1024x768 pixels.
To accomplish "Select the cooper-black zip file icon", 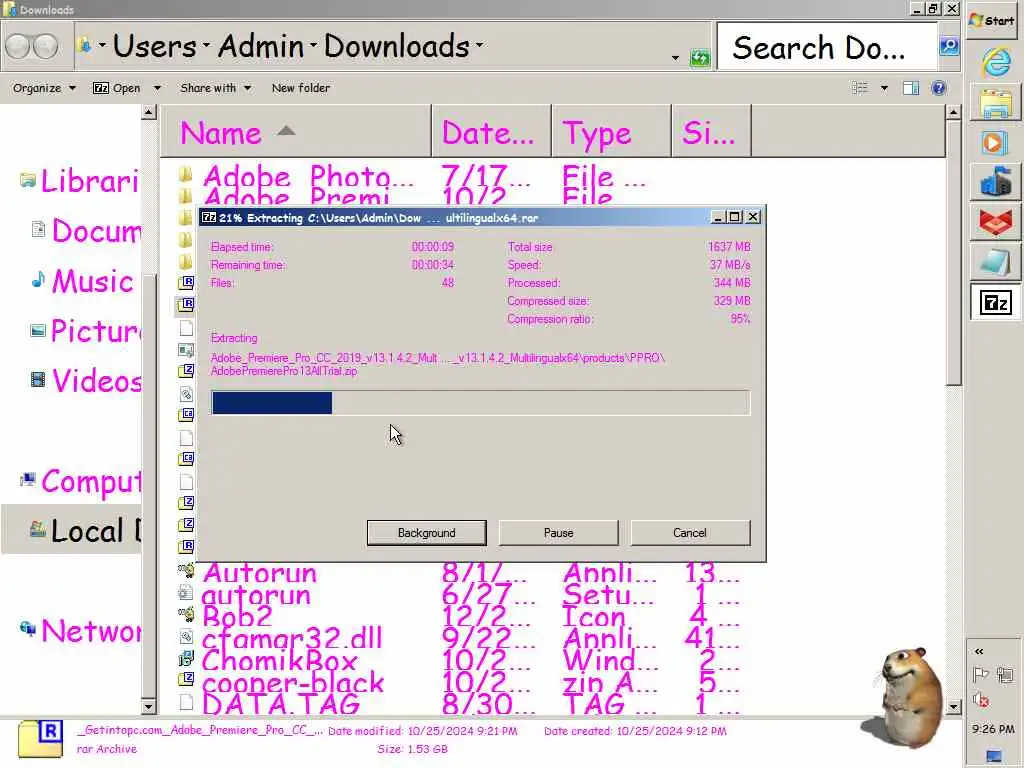I will [x=185, y=679].
